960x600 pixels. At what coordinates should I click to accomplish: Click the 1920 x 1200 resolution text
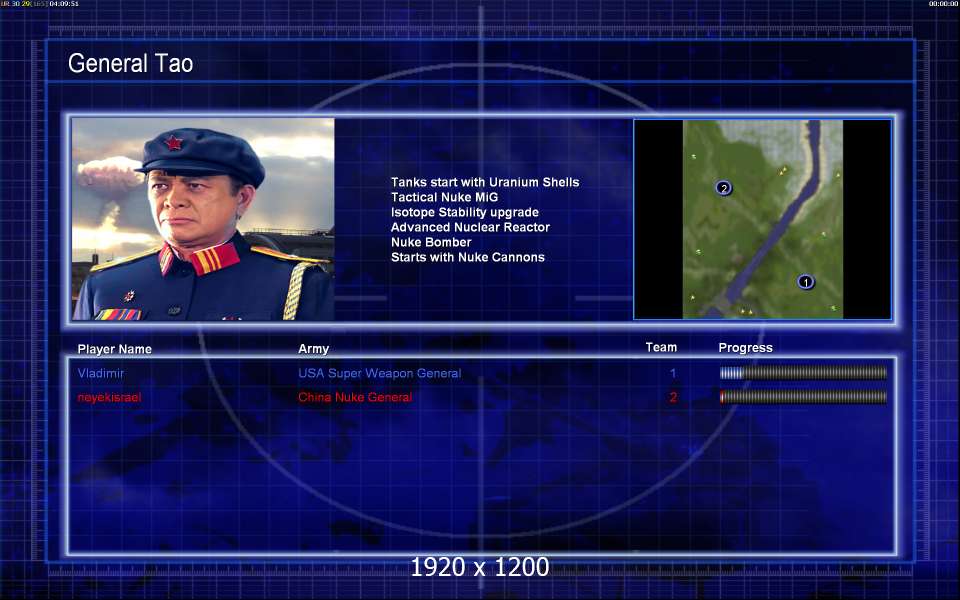pyautogui.click(x=480, y=567)
